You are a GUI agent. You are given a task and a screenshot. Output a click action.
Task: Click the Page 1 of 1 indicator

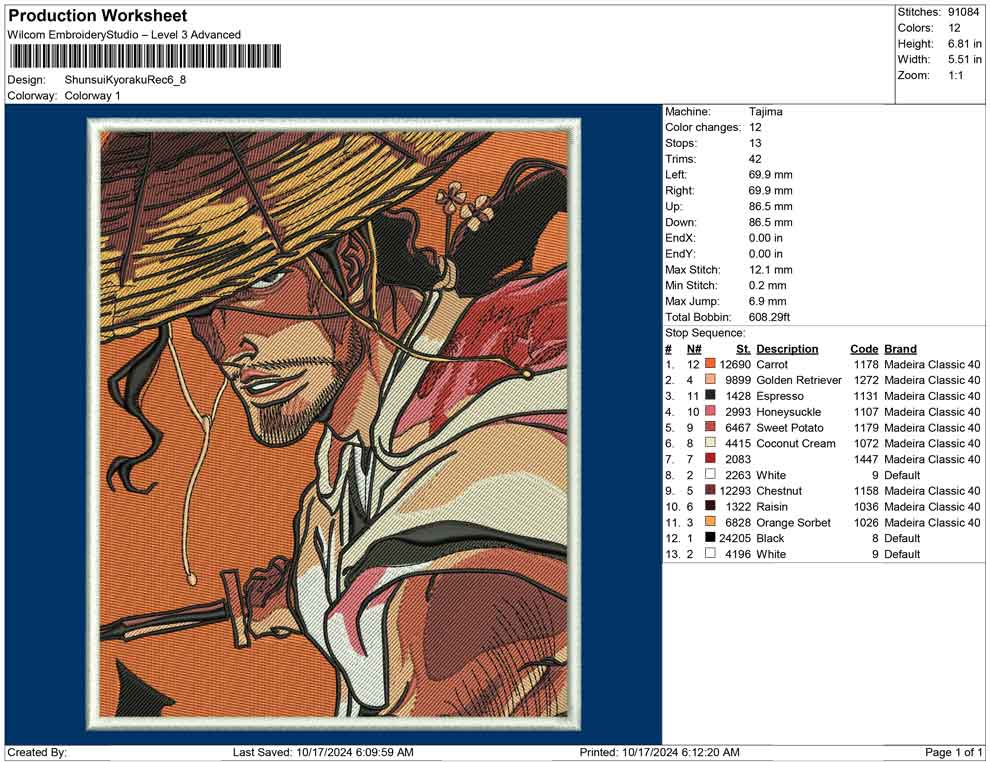tap(953, 753)
